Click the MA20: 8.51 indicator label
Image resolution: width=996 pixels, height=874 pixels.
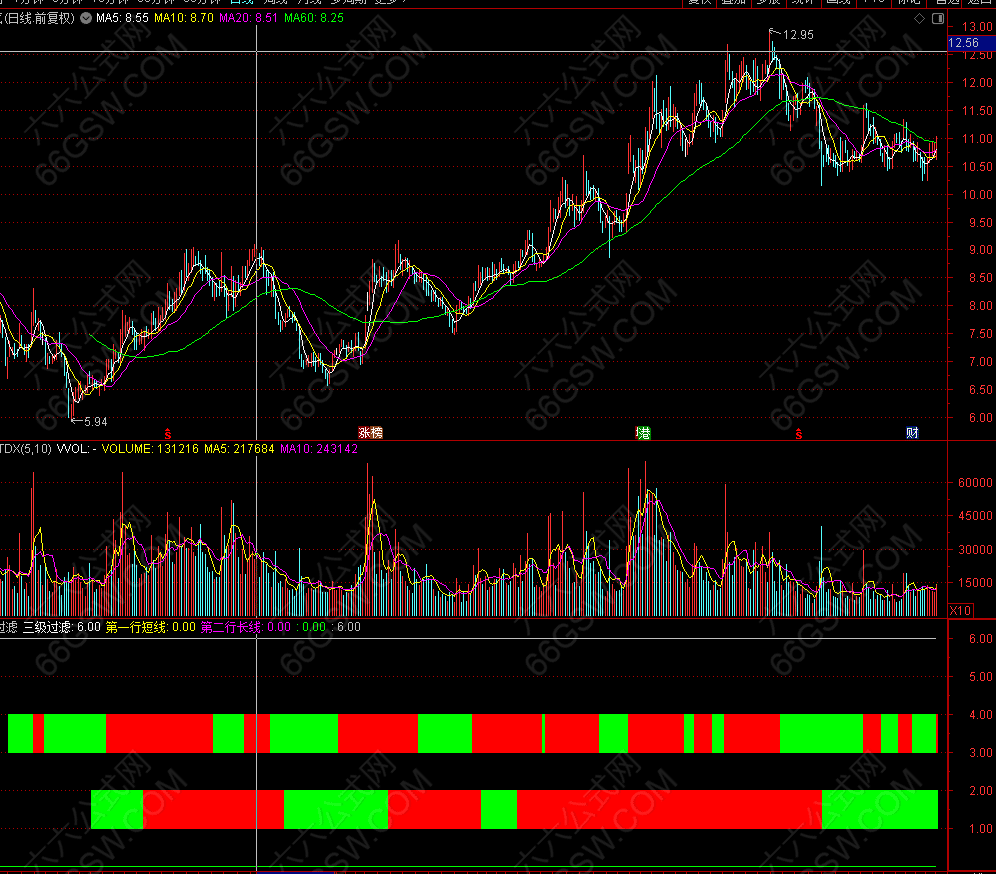[x=248, y=18]
